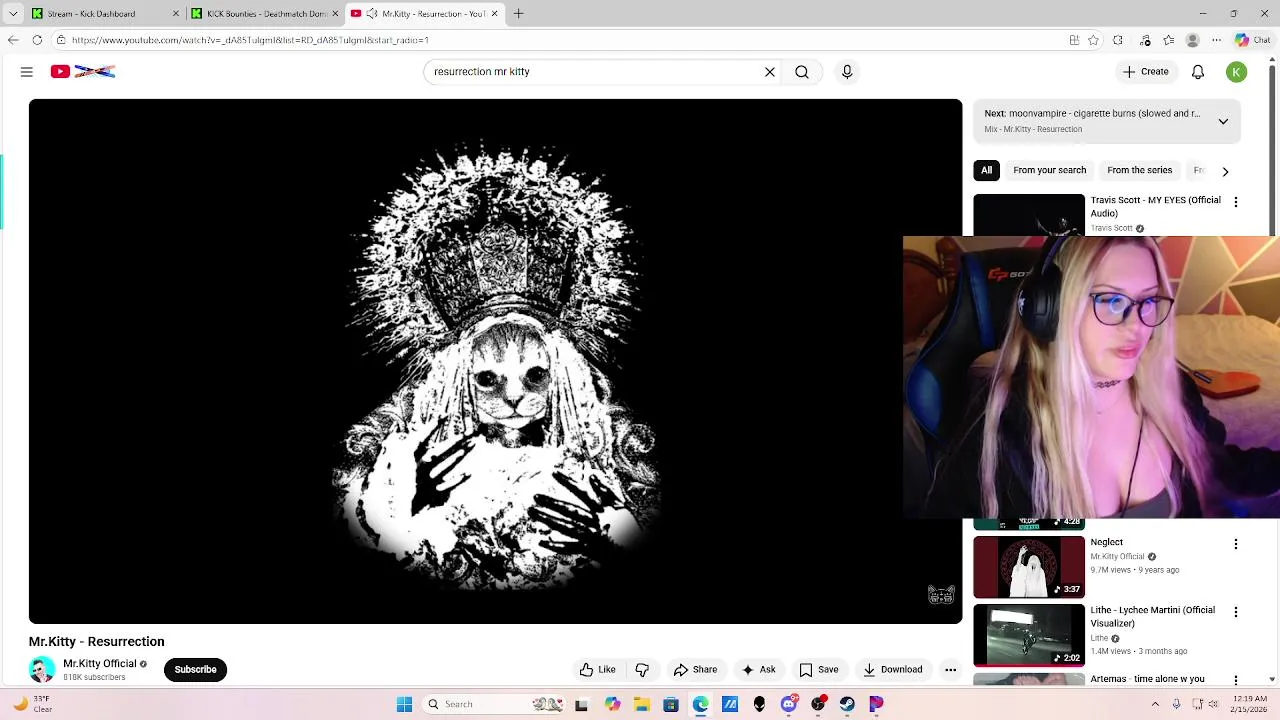The width and height of the screenshot is (1280, 720).
Task: Select the Mr.Kitty - Resurrection tab
Action: pyautogui.click(x=425, y=13)
